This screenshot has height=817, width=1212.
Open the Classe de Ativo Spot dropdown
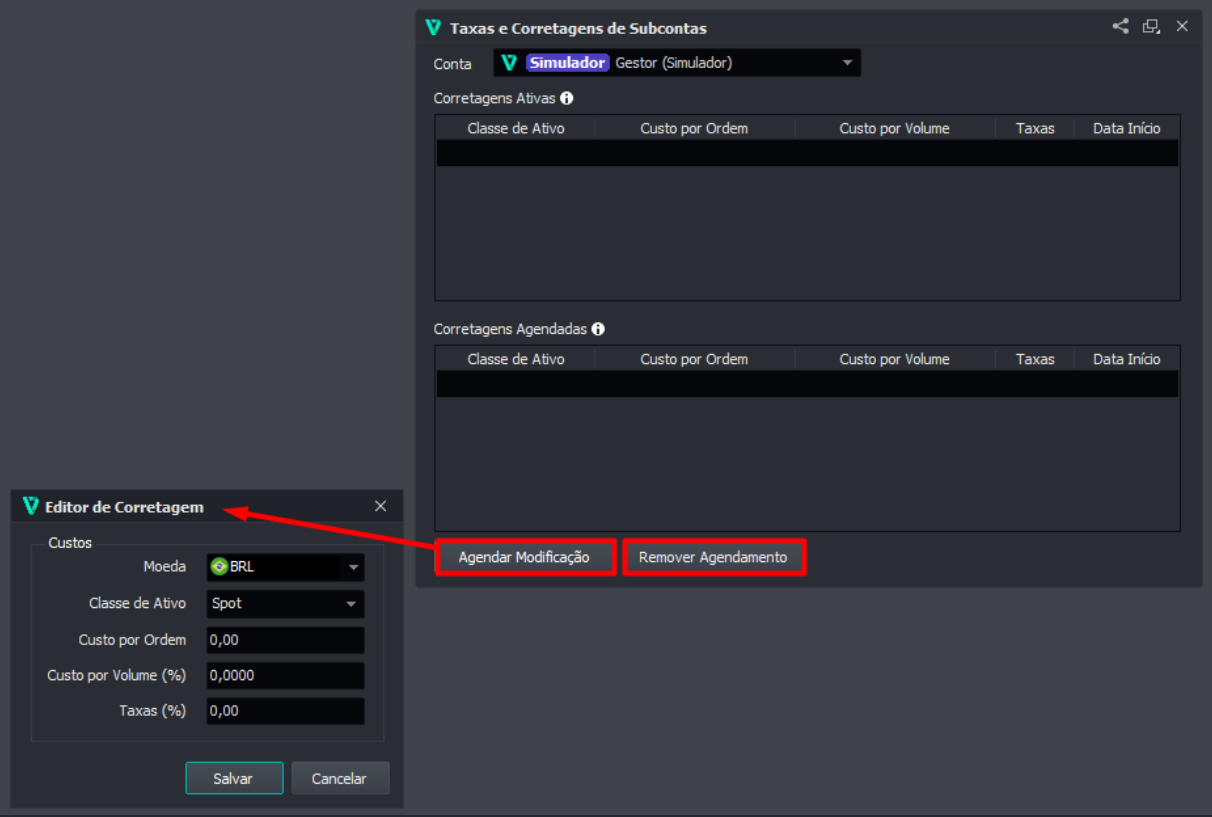(x=285, y=604)
